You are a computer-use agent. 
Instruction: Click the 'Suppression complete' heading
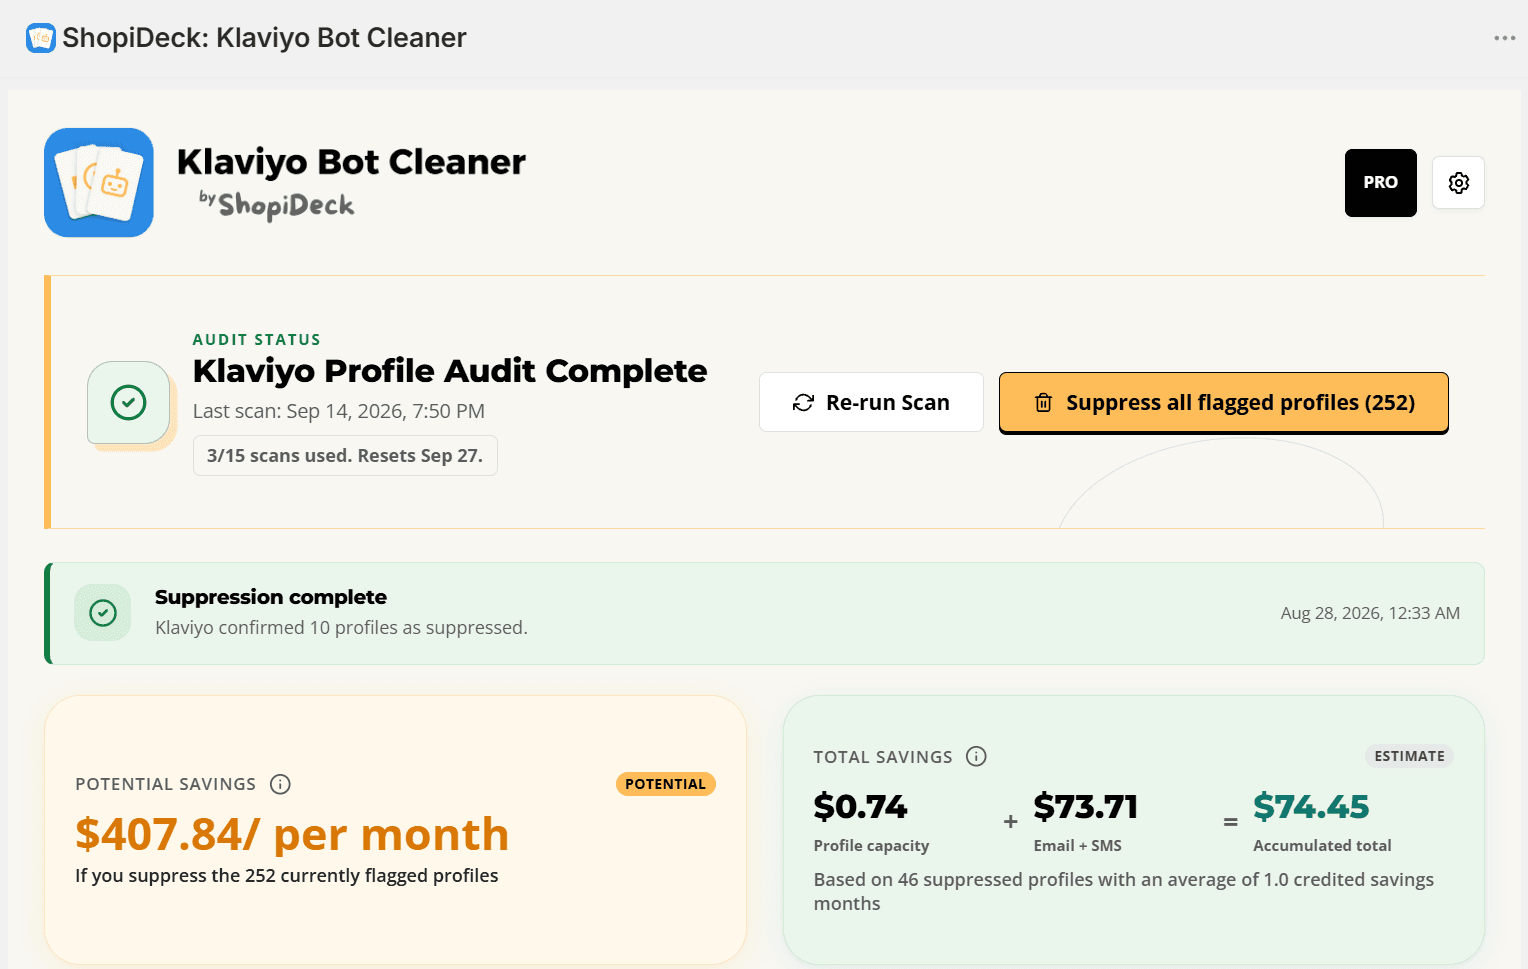pyautogui.click(x=271, y=597)
